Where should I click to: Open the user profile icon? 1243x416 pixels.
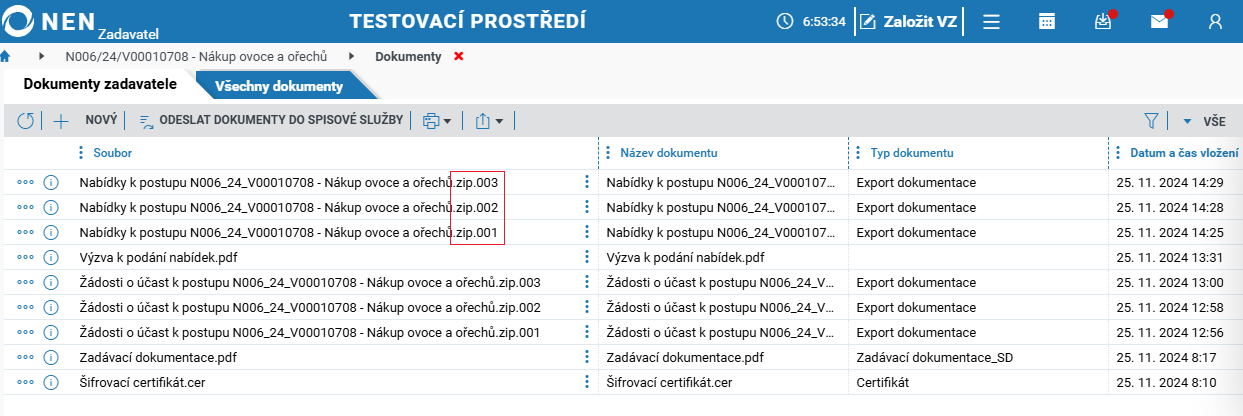1216,22
